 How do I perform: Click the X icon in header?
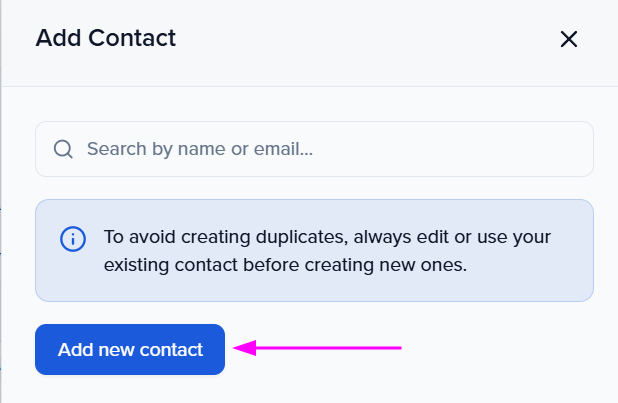coord(569,39)
